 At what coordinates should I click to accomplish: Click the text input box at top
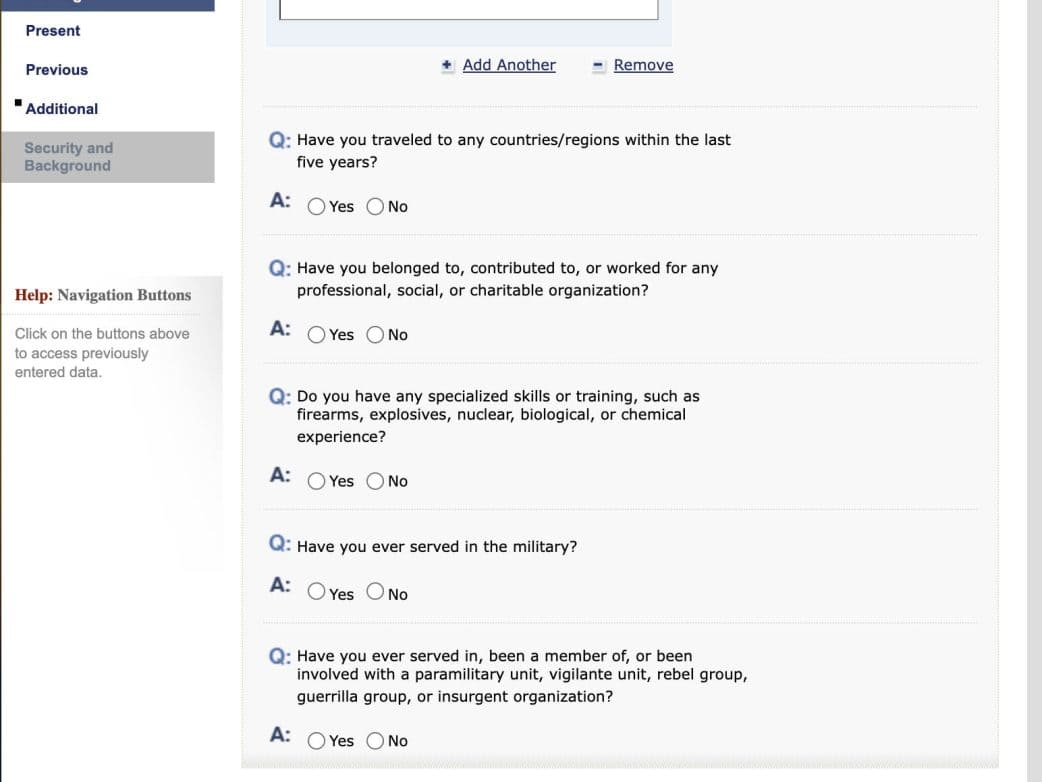pos(468,9)
